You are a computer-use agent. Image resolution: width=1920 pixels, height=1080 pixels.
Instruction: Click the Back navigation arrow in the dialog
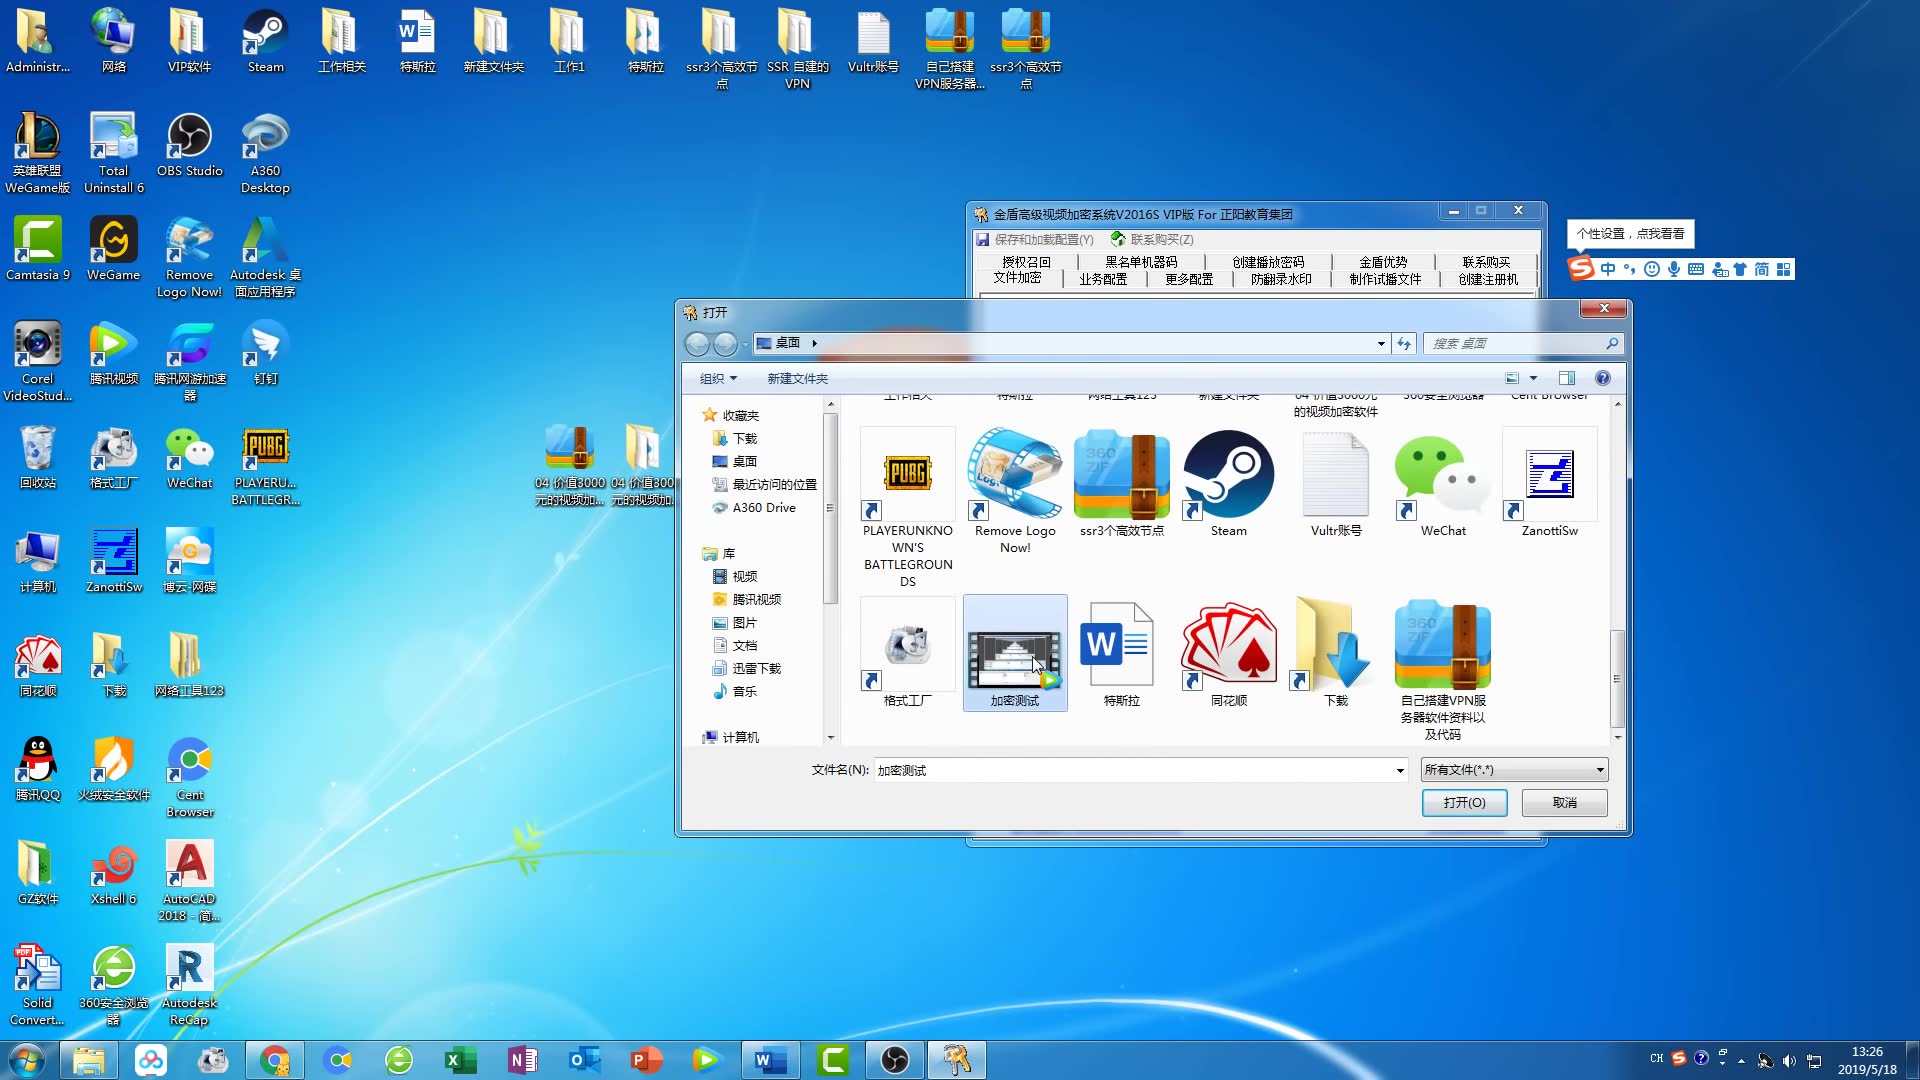click(697, 344)
